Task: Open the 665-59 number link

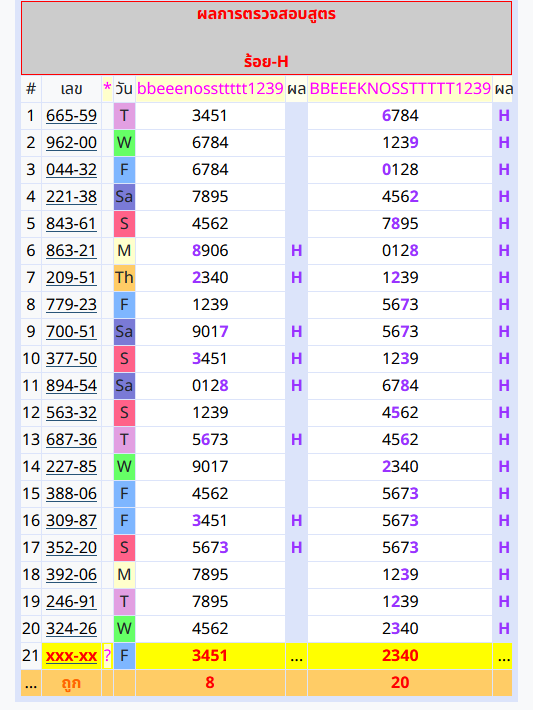Action: pos(72,115)
